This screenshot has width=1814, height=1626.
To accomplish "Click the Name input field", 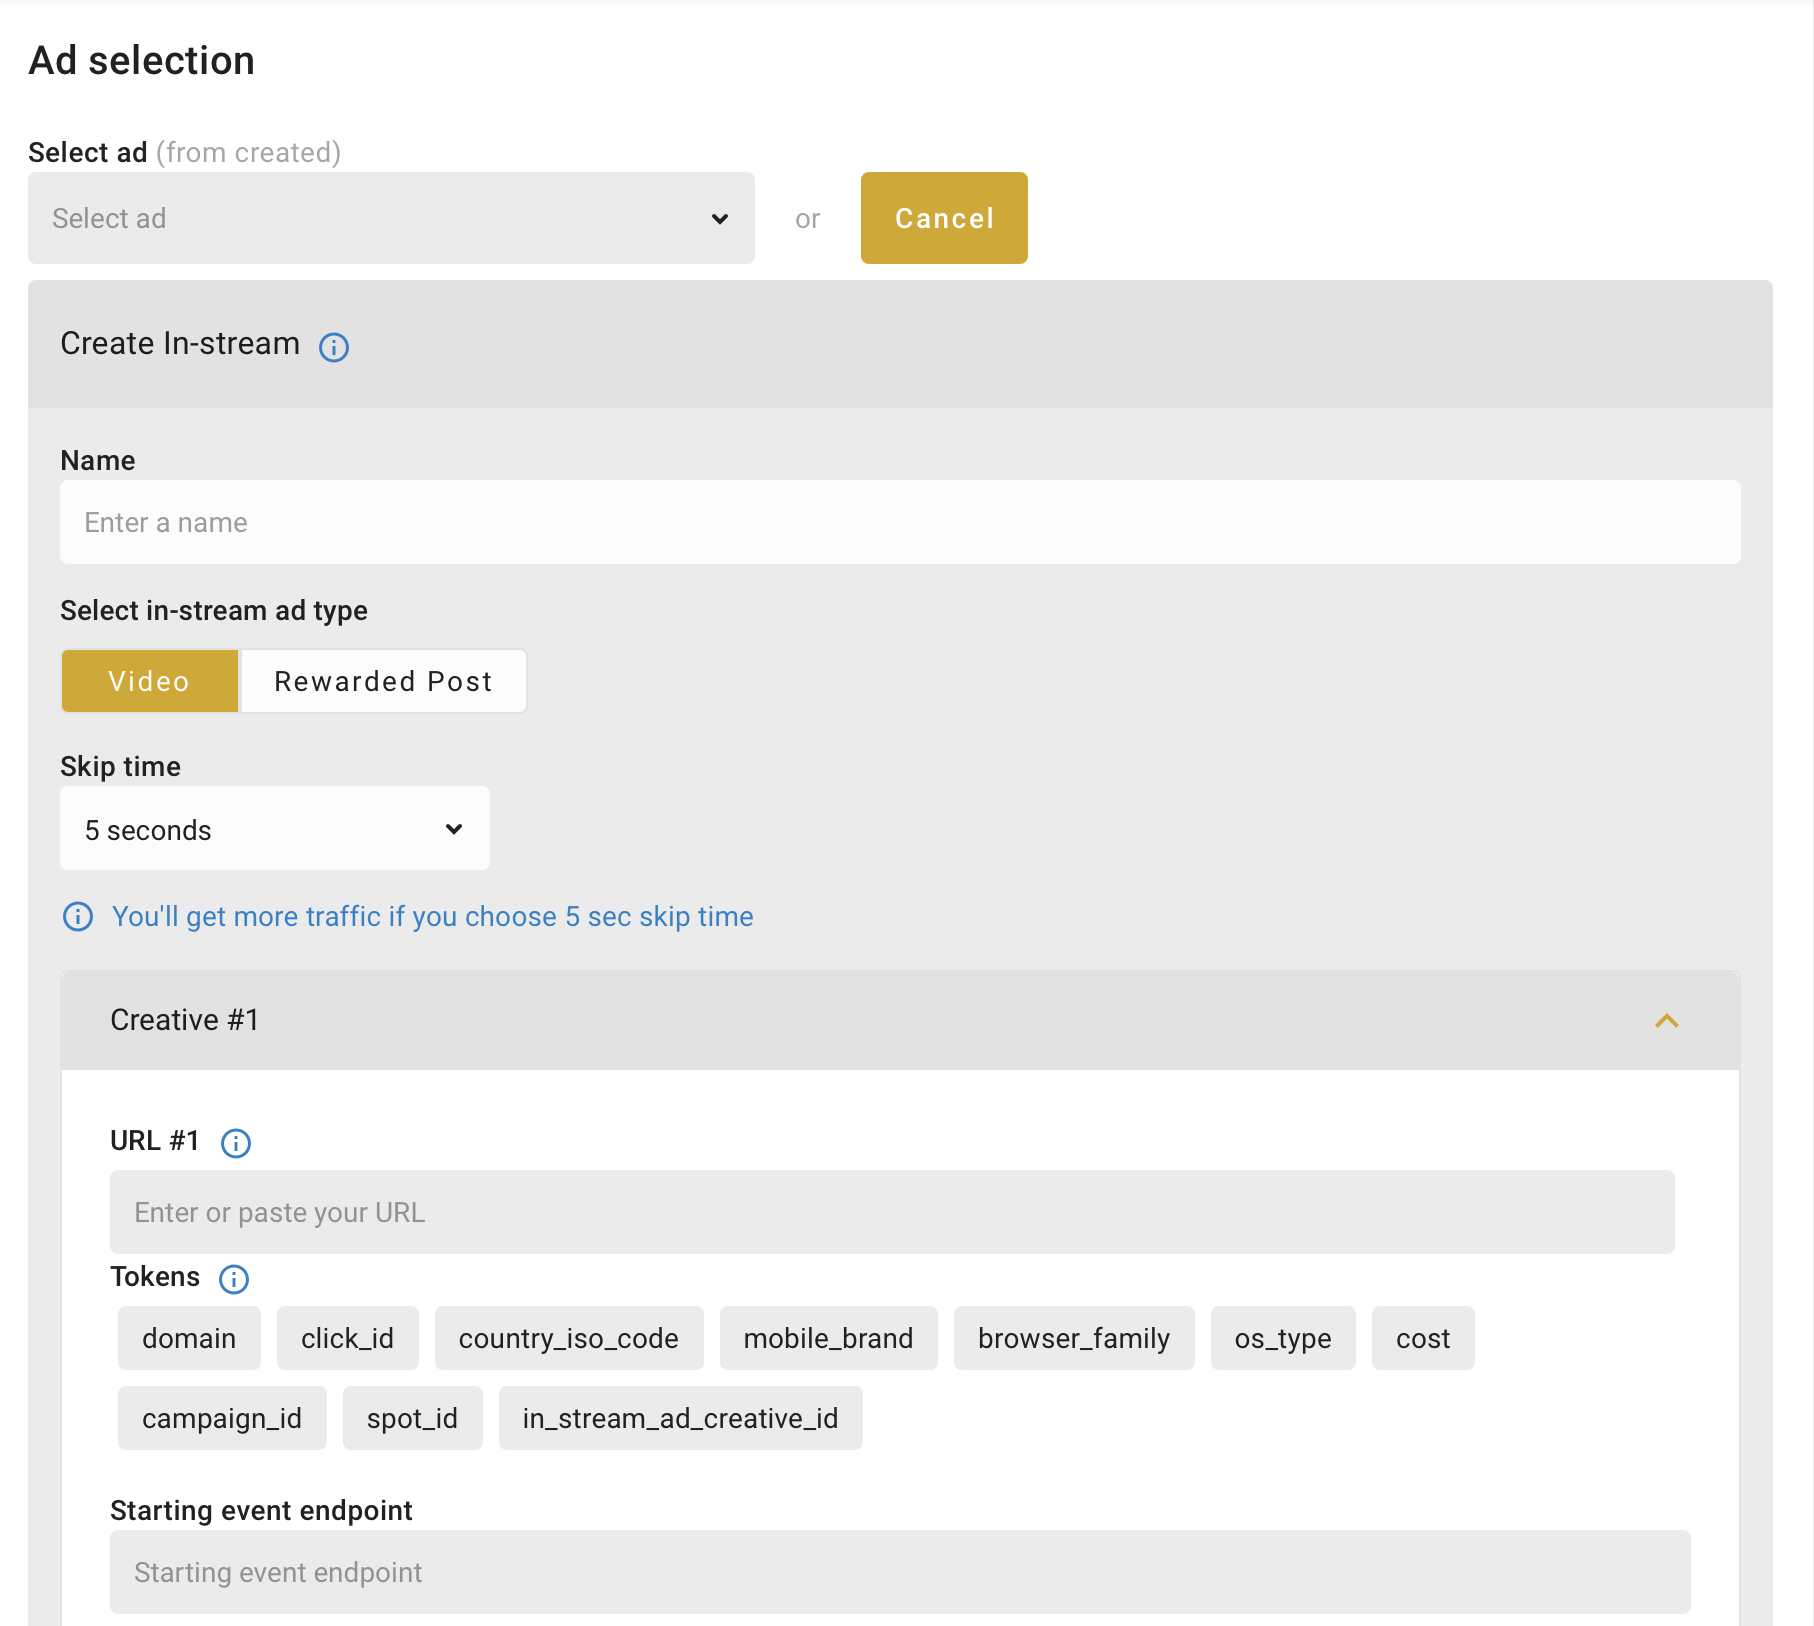I will click(900, 522).
